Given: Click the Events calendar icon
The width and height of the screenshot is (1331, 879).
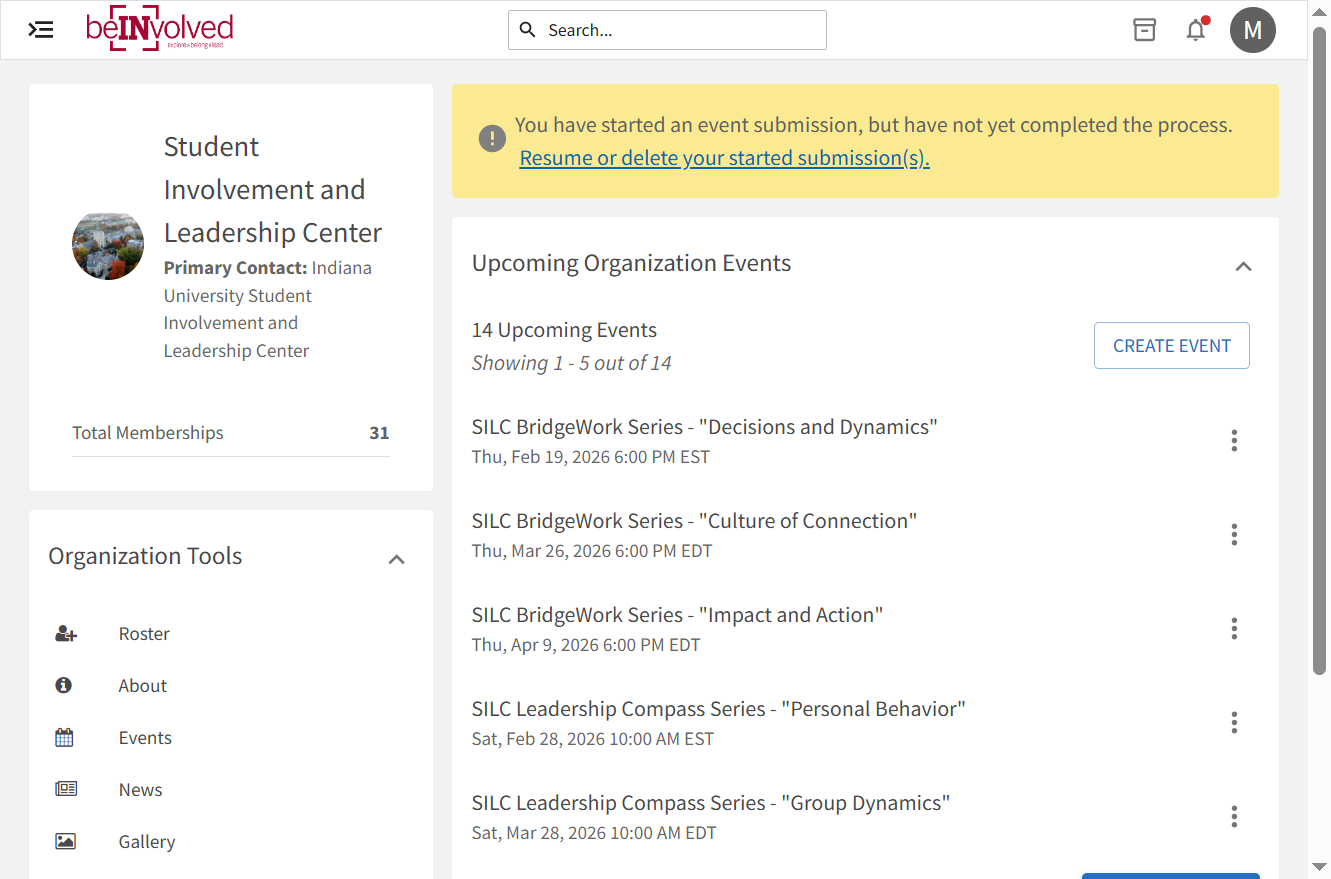Looking at the screenshot, I should (x=65, y=738).
